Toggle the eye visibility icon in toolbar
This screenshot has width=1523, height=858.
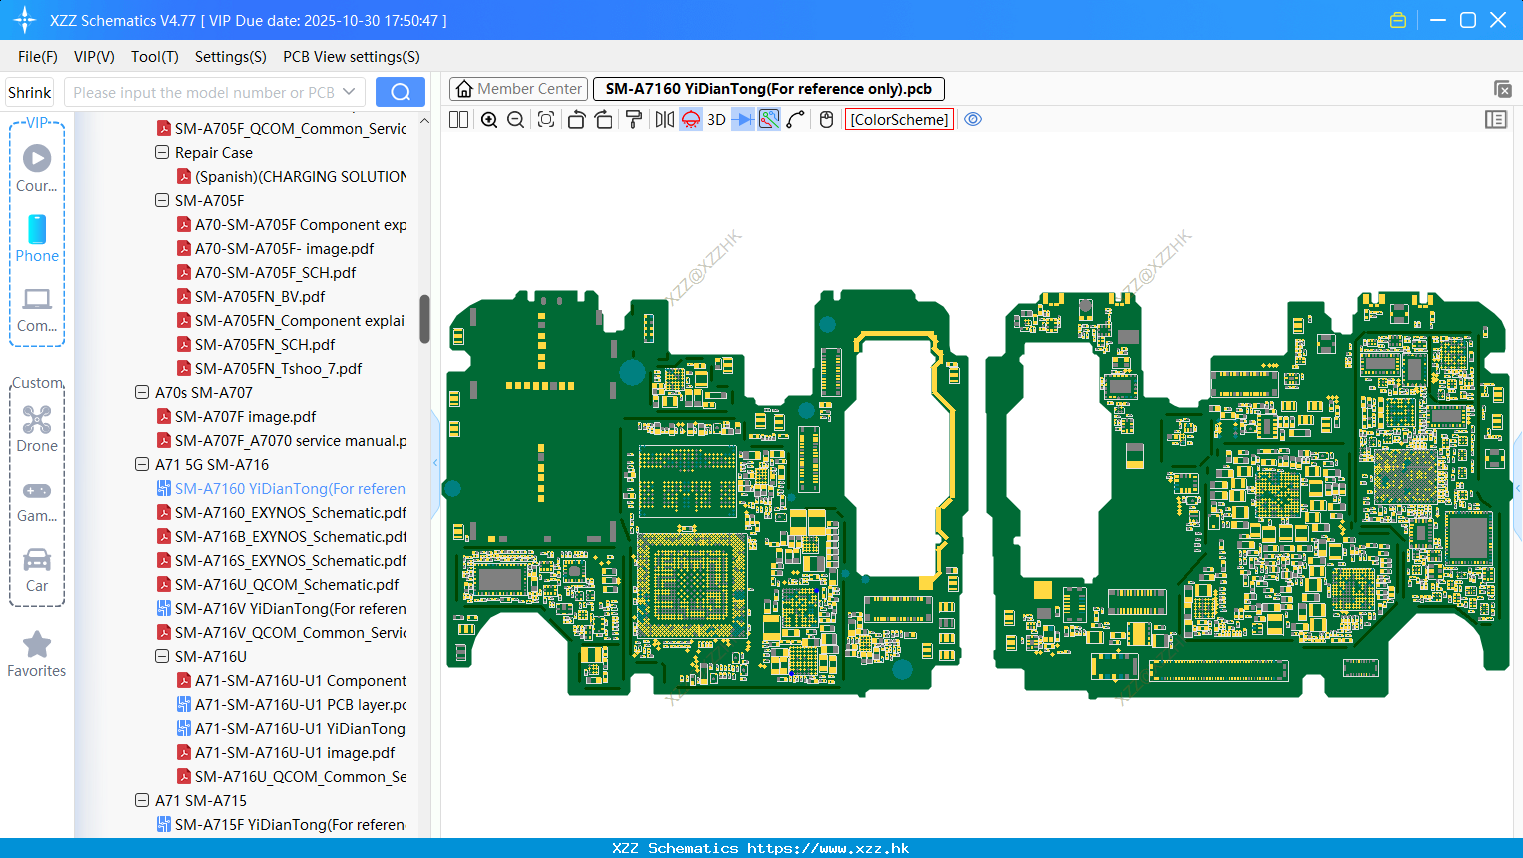click(x=973, y=120)
